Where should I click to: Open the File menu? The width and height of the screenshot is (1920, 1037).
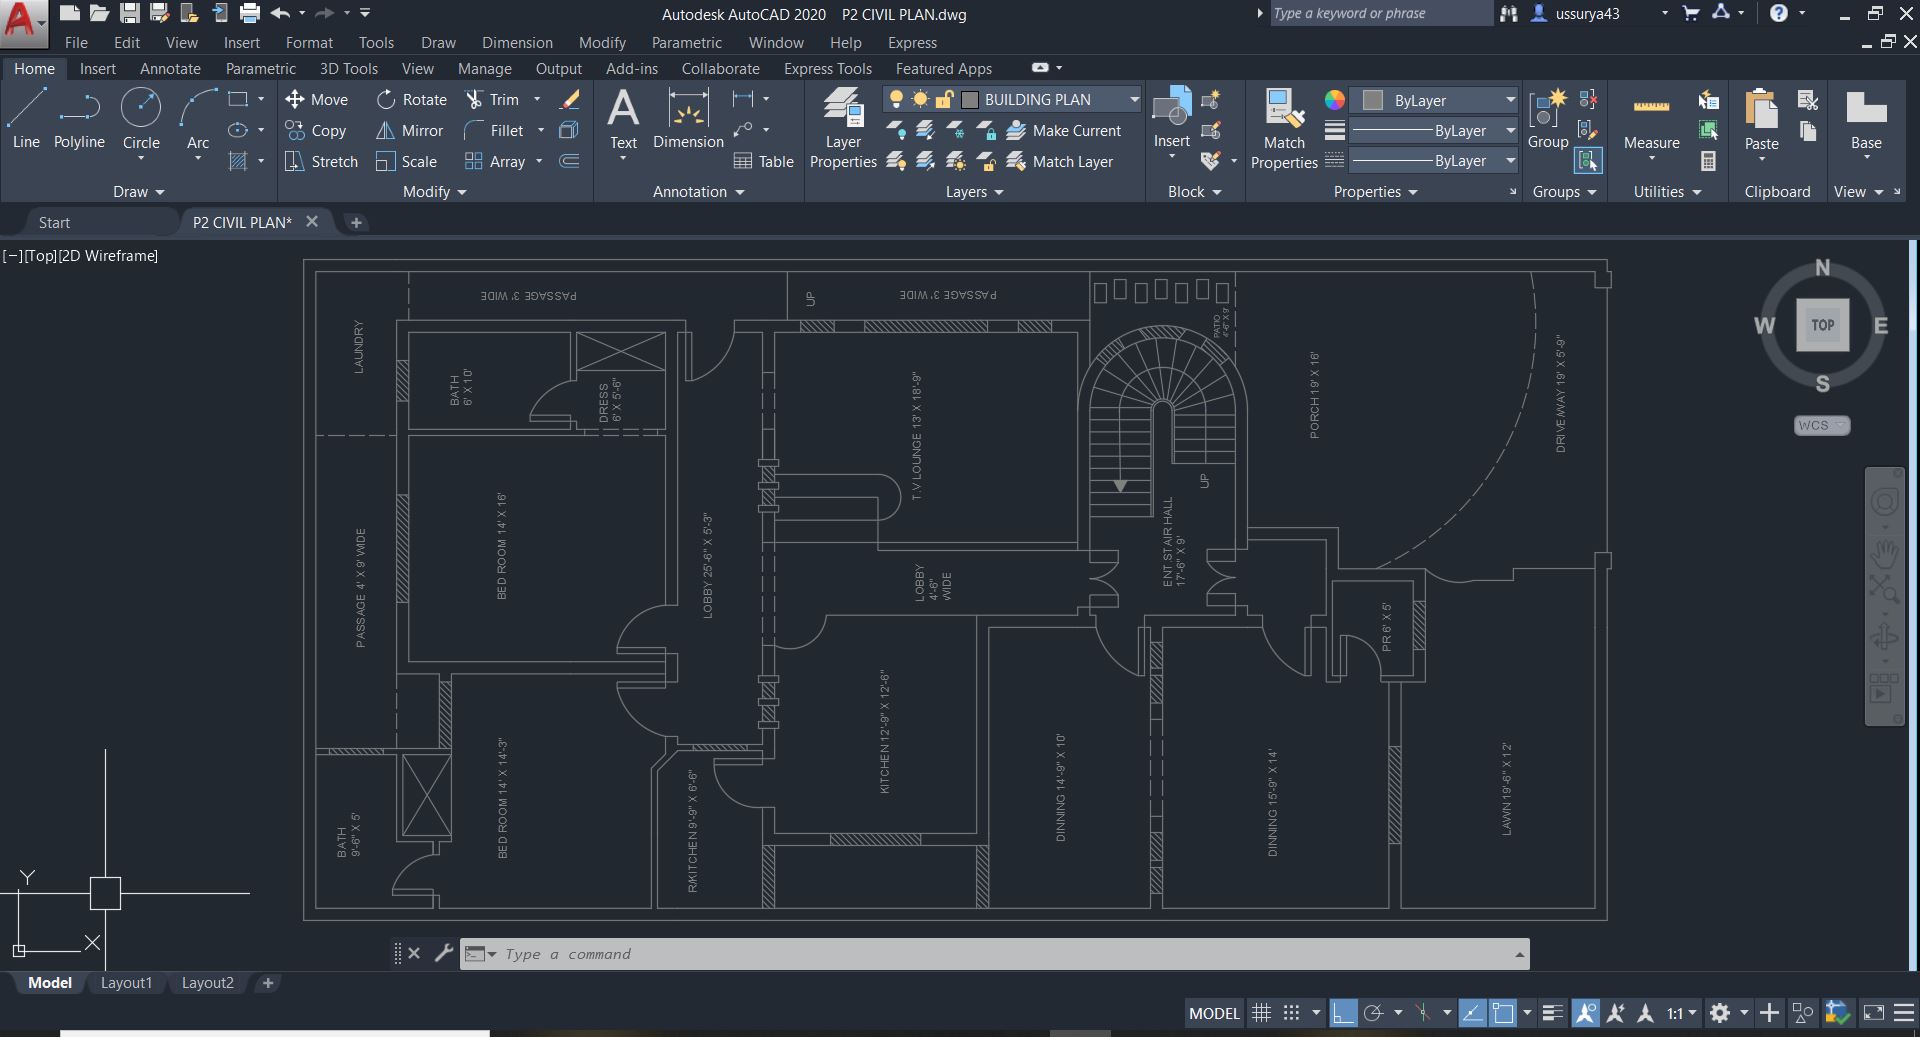point(76,42)
